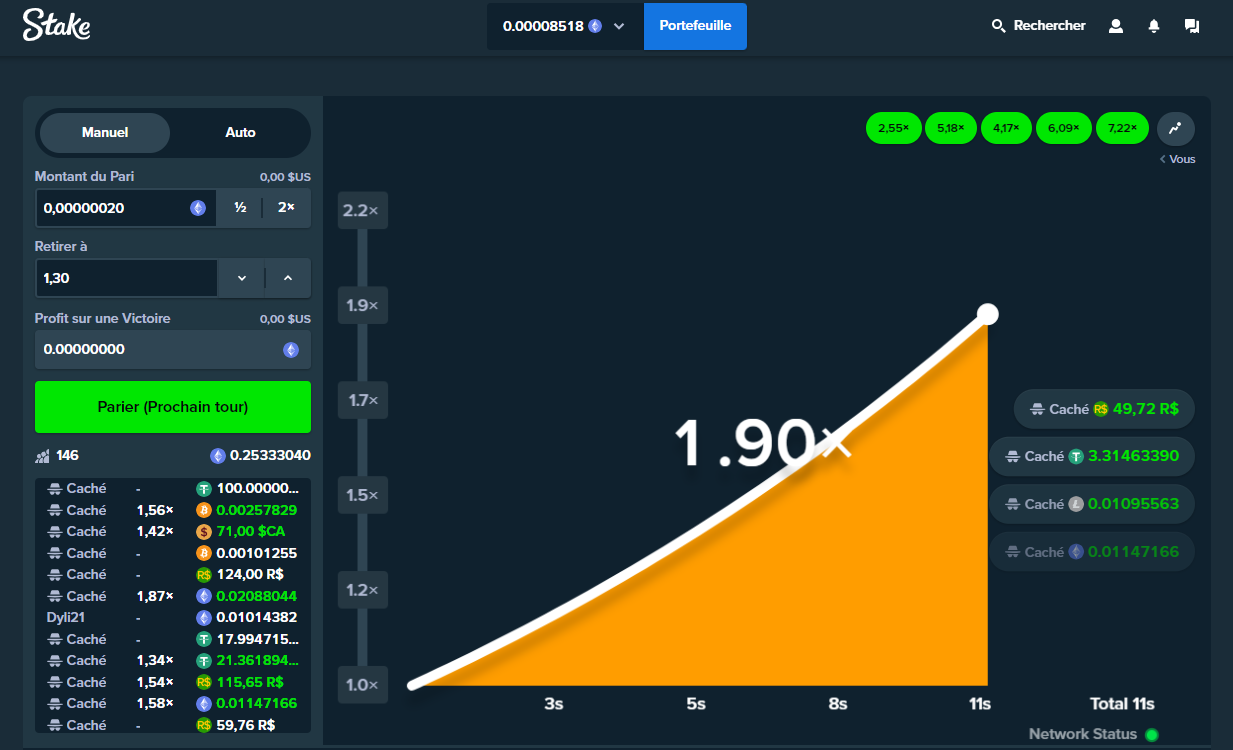The image size is (1233, 750).
Task: Open notifications bell icon
Action: (1154, 26)
